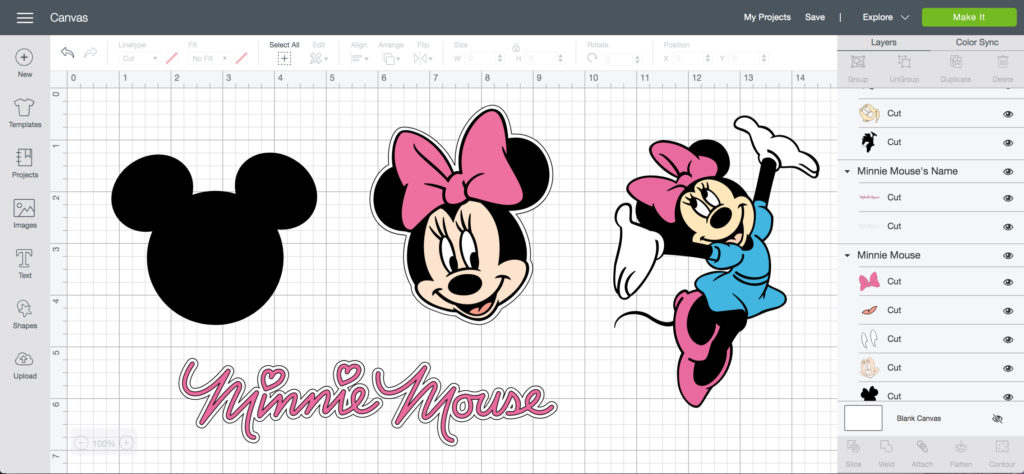Hide the white gloves outline Cut layer
The width and height of the screenshot is (1024, 474).
pos(1008,340)
